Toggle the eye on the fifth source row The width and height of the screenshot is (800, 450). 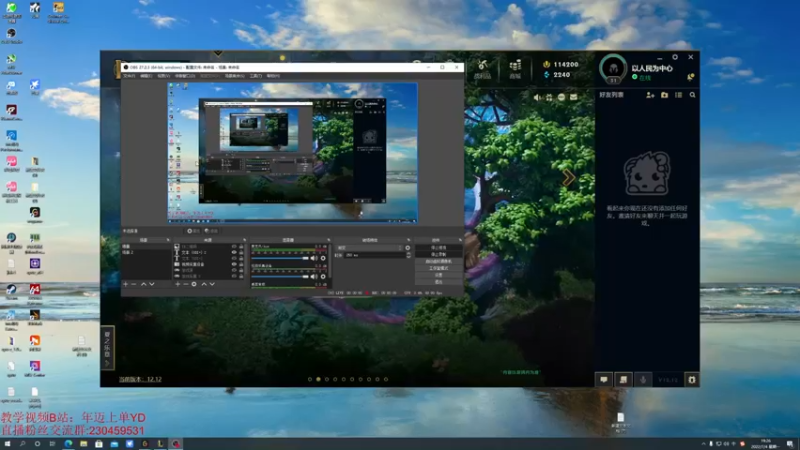(x=234, y=270)
